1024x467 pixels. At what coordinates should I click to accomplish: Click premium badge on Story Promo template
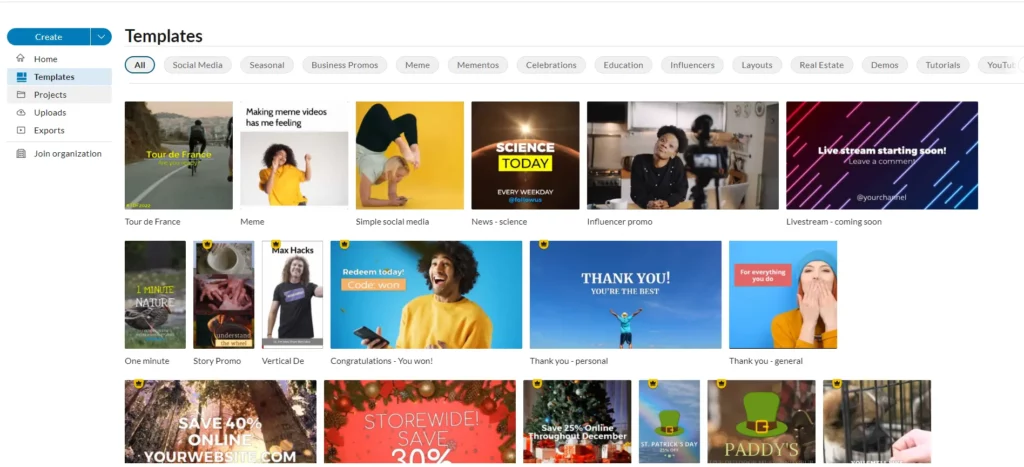click(x=207, y=244)
